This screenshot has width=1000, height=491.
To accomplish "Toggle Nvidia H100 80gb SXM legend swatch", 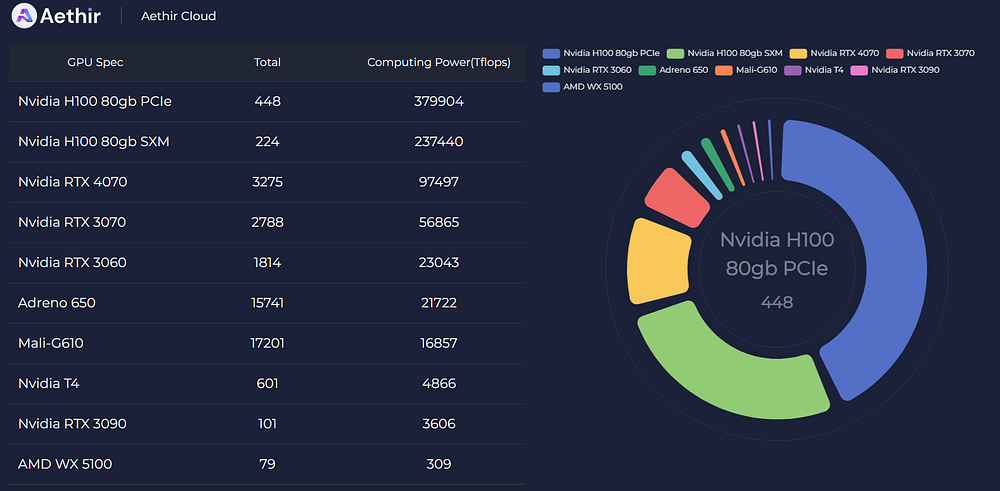I will pyautogui.click(x=675, y=53).
